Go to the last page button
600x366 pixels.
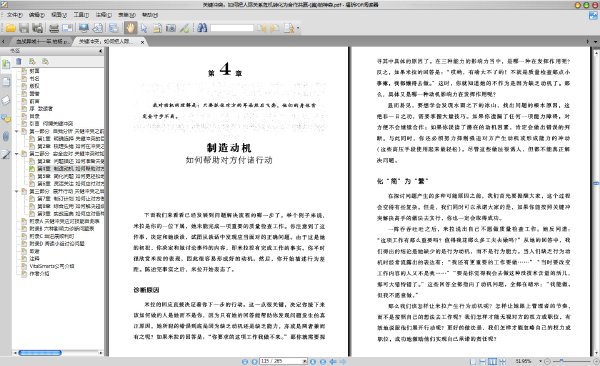323,361
